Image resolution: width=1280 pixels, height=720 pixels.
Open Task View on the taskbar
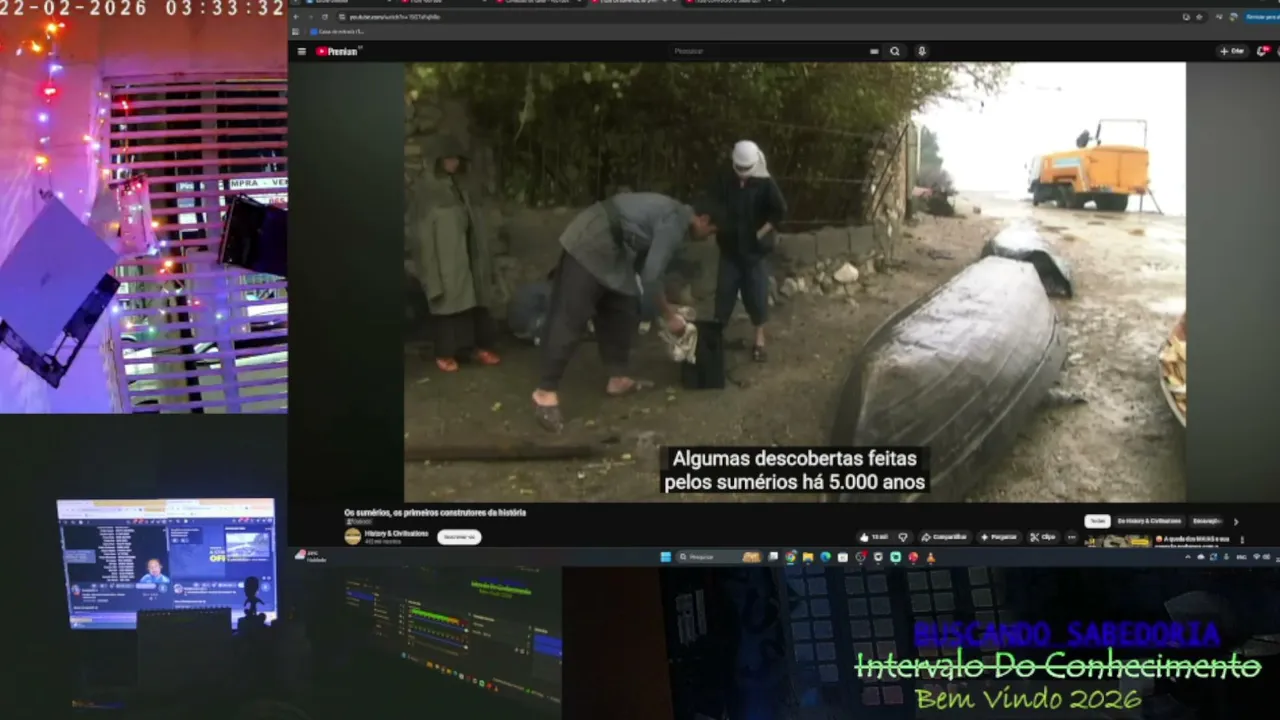(773, 557)
